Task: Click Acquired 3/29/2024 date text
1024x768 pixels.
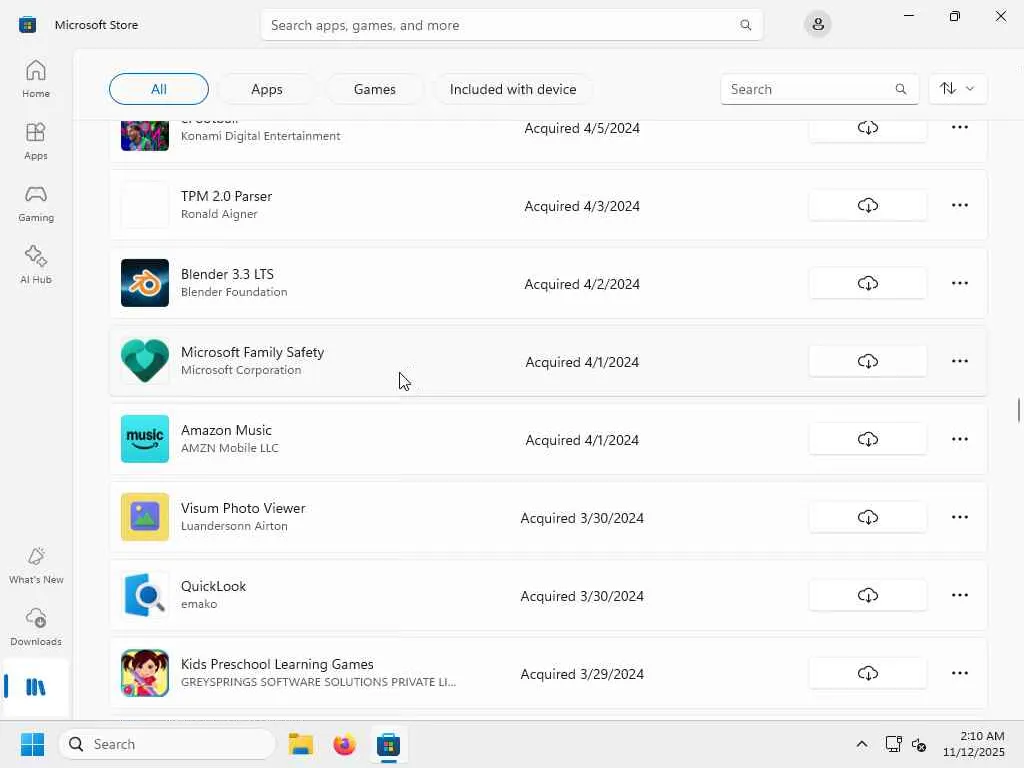Action: click(582, 674)
